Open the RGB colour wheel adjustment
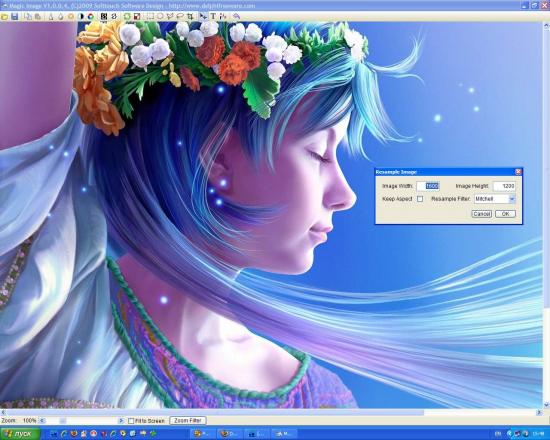 pos(90,16)
